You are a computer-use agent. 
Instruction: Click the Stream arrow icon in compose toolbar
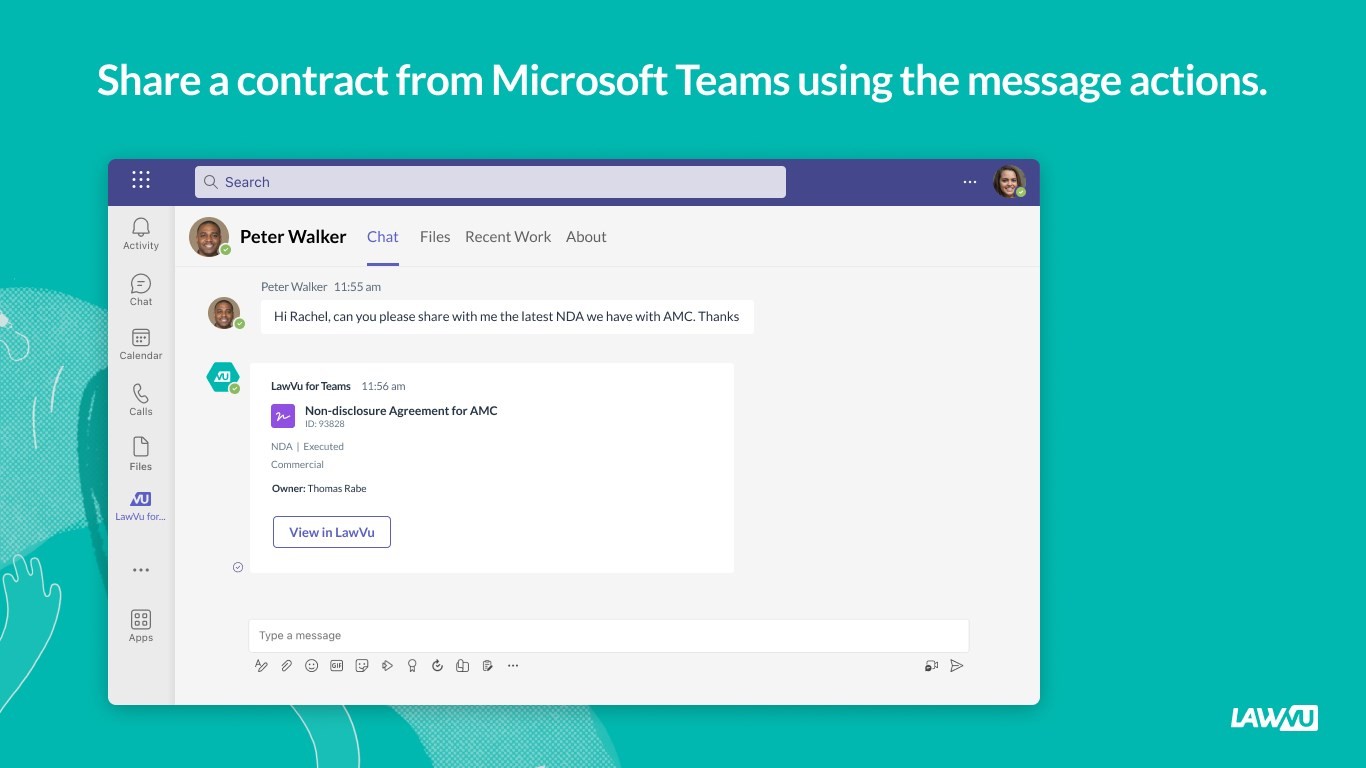387,666
